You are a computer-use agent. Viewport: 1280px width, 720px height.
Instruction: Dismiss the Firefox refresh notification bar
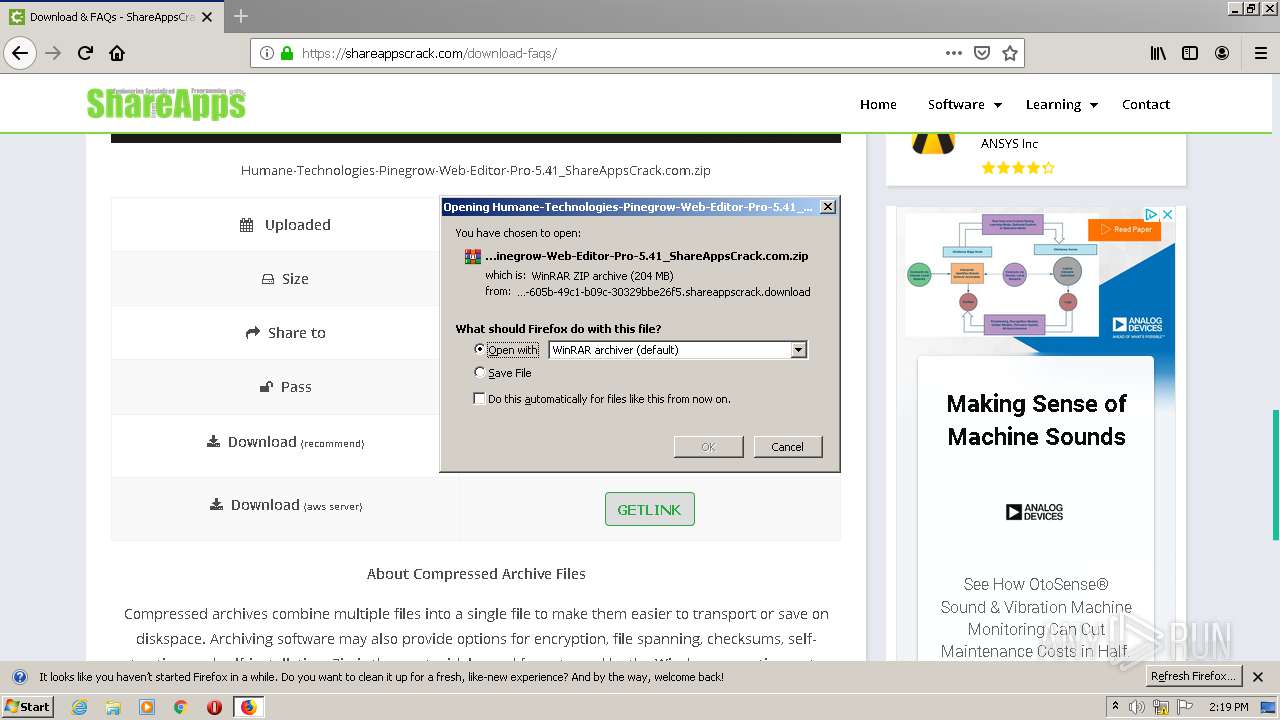(x=1258, y=676)
